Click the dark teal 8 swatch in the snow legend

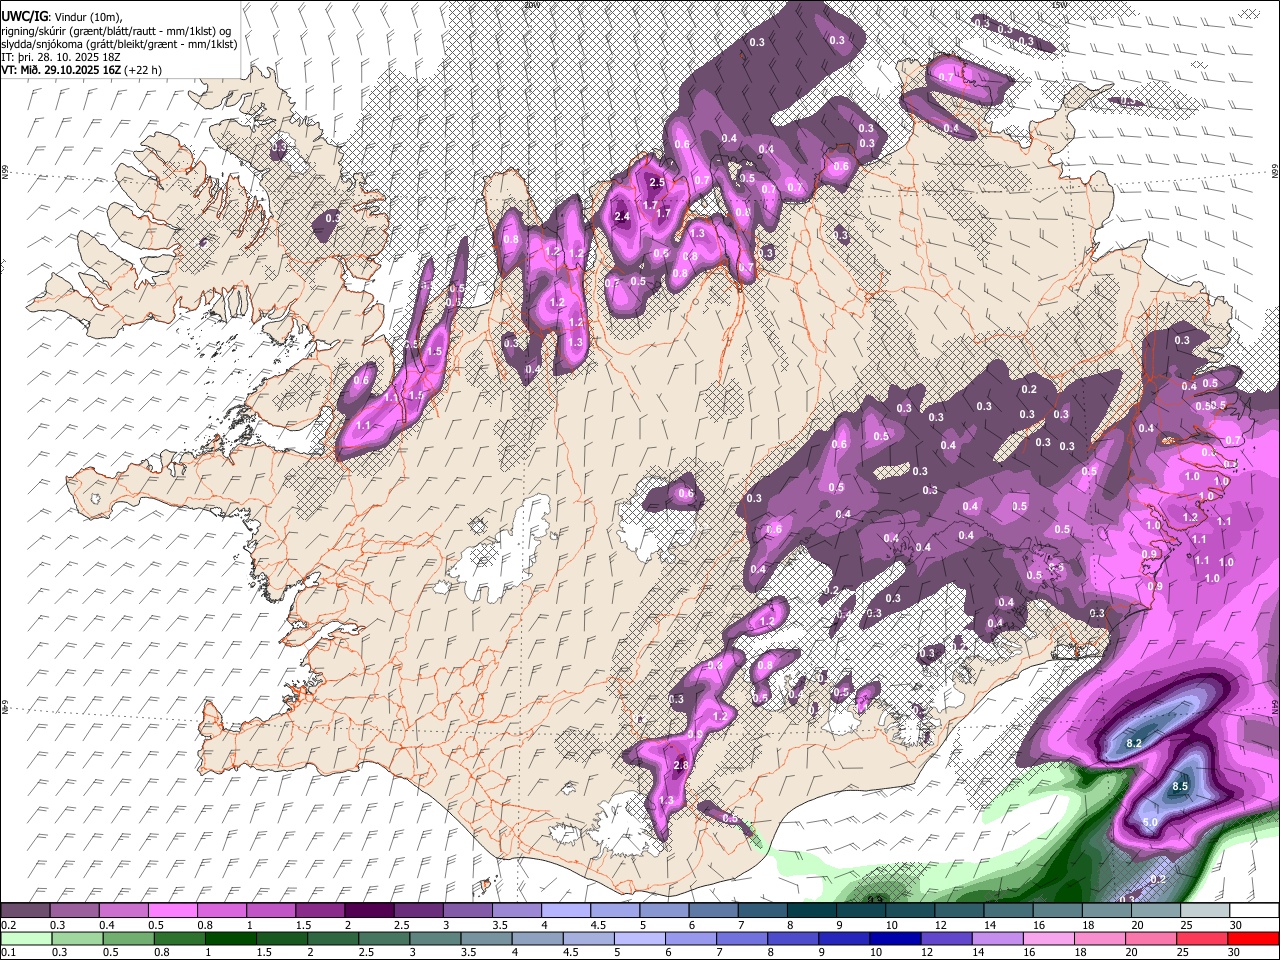(812, 911)
